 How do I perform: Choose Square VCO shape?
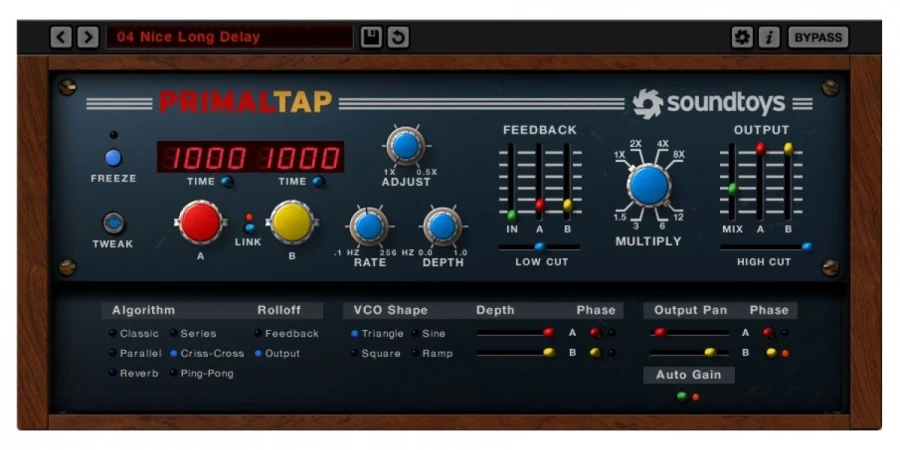[376, 354]
